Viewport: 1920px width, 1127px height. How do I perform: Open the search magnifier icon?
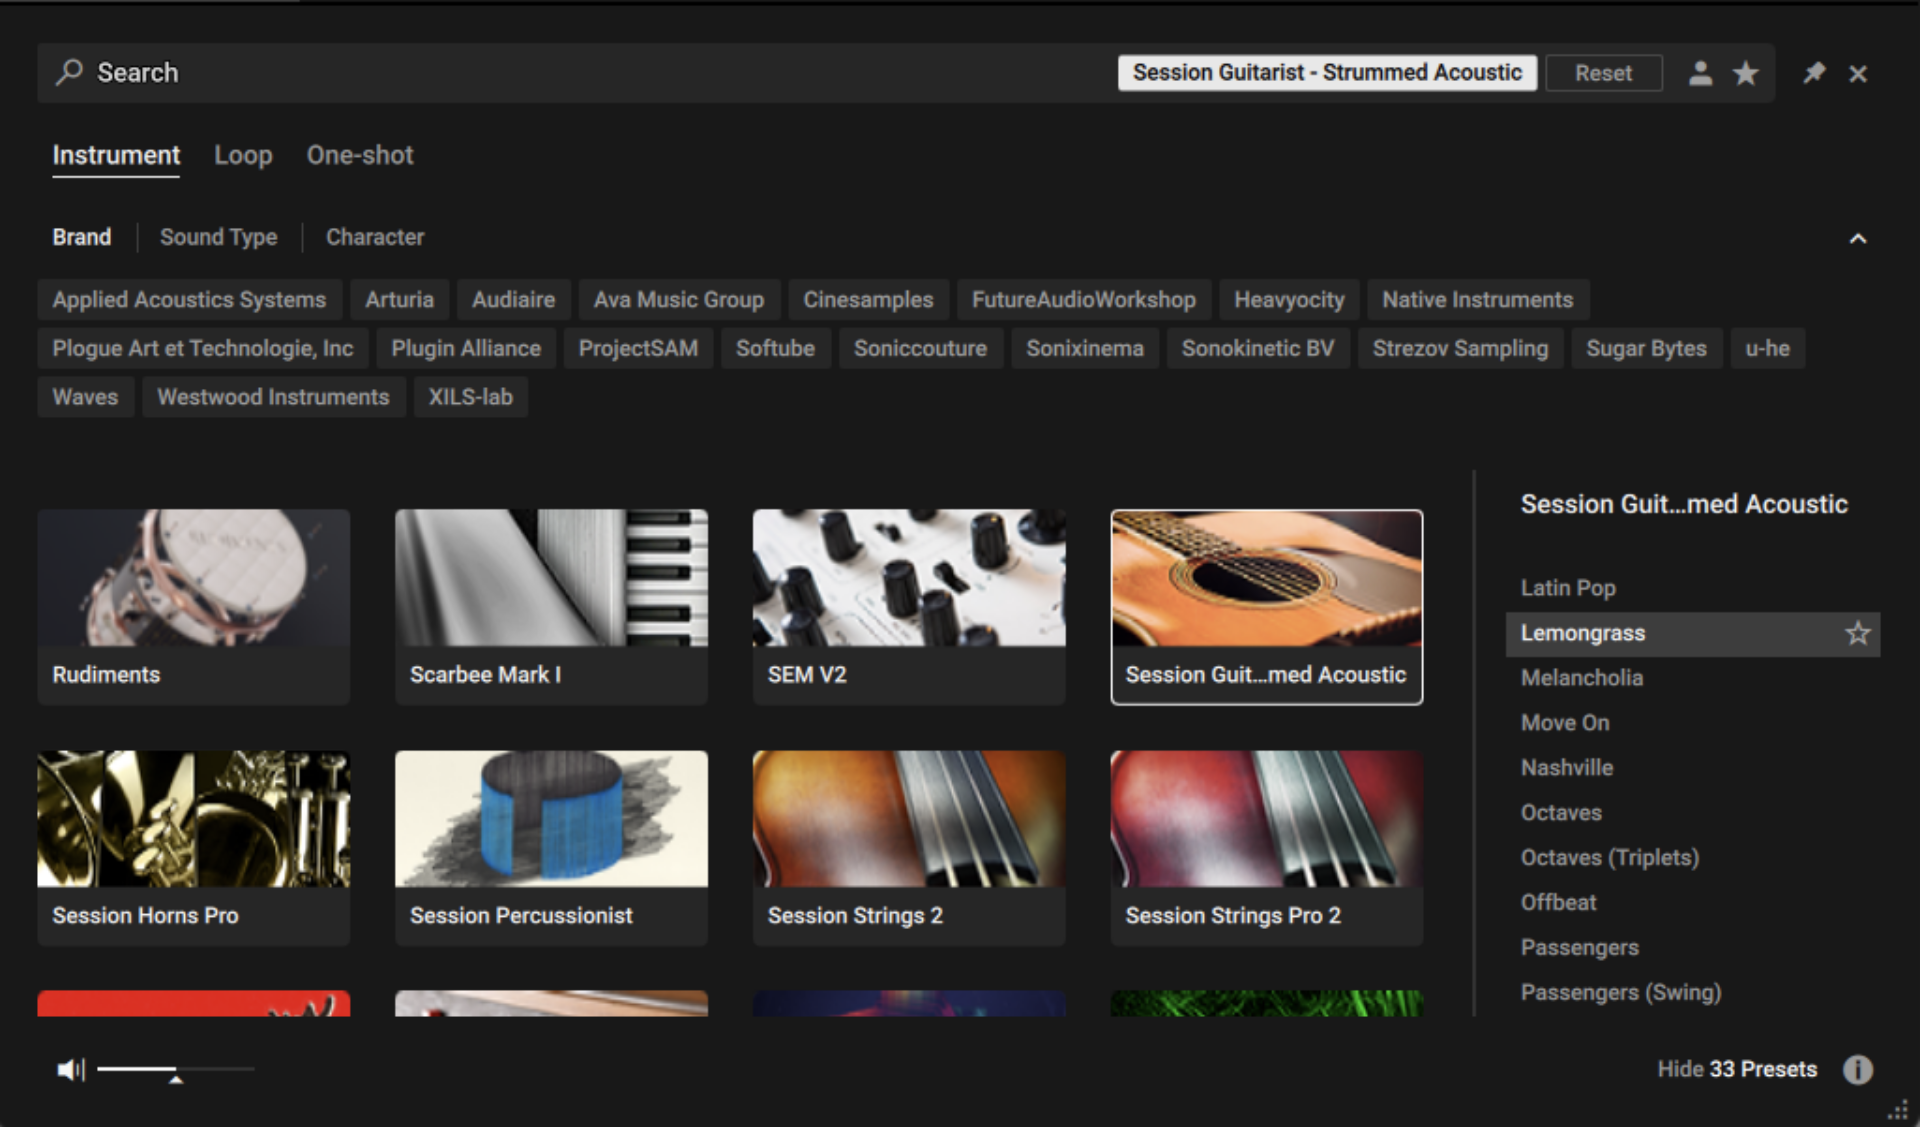click(x=68, y=72)
